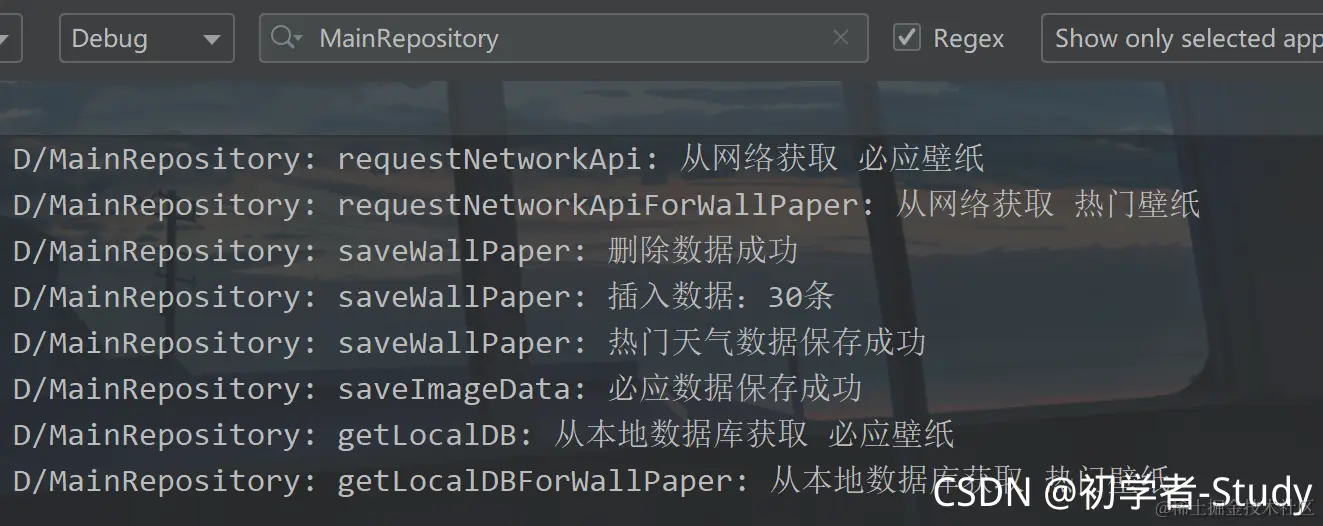
Task: Select log line saveImageData: 必应数据保存成功
Action: pyautogui.click(x=437, y=388)
